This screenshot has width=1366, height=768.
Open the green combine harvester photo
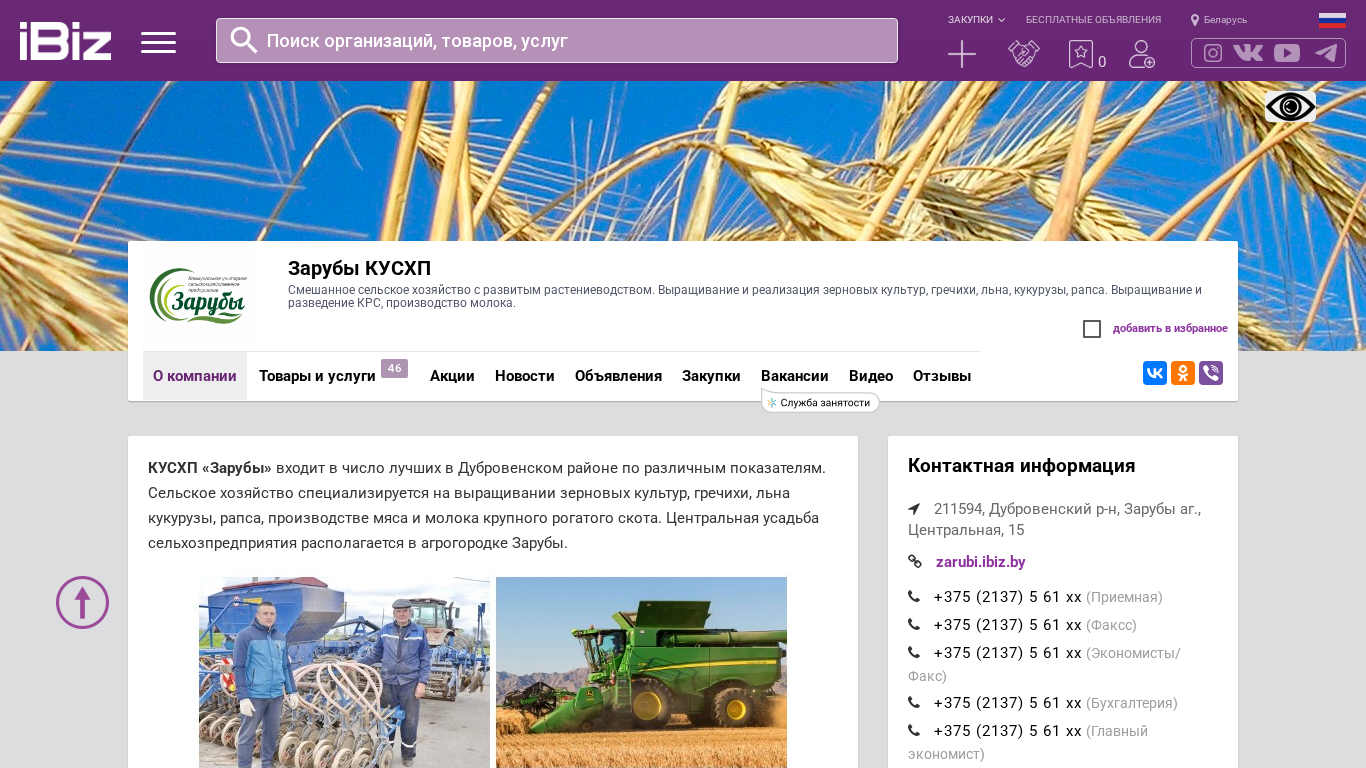tap(641, 672)
